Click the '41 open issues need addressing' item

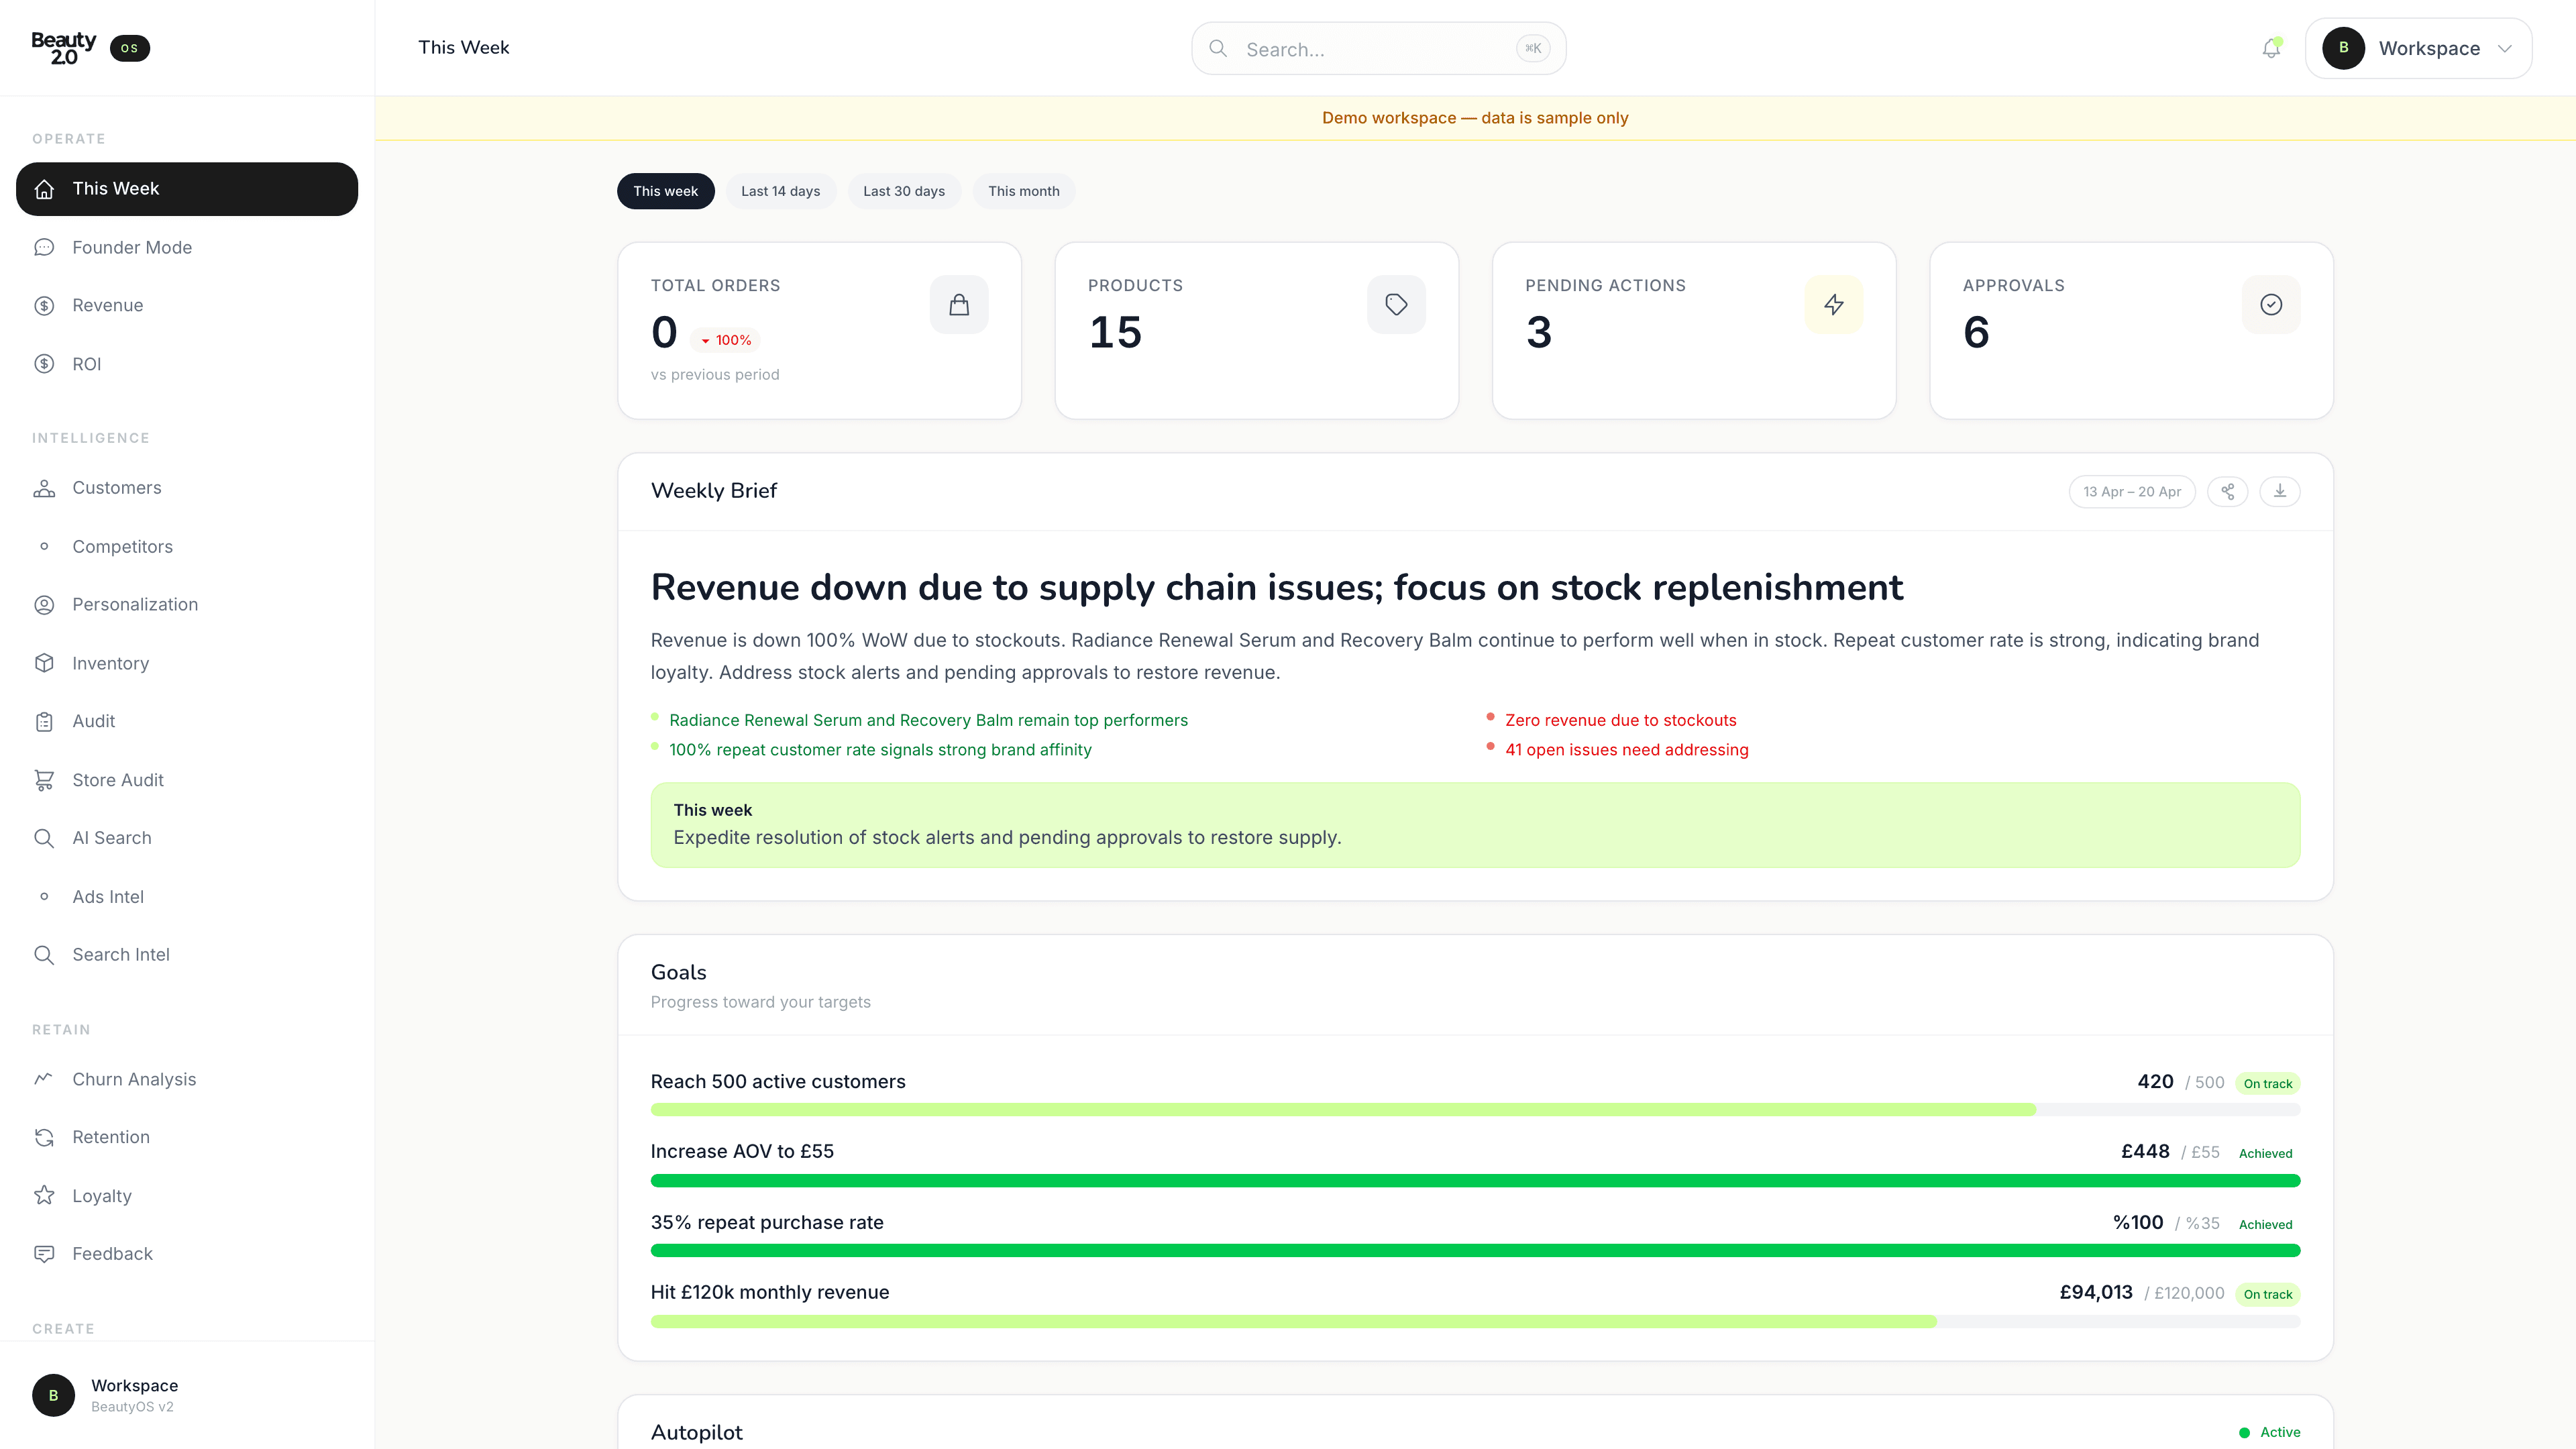1627,750
